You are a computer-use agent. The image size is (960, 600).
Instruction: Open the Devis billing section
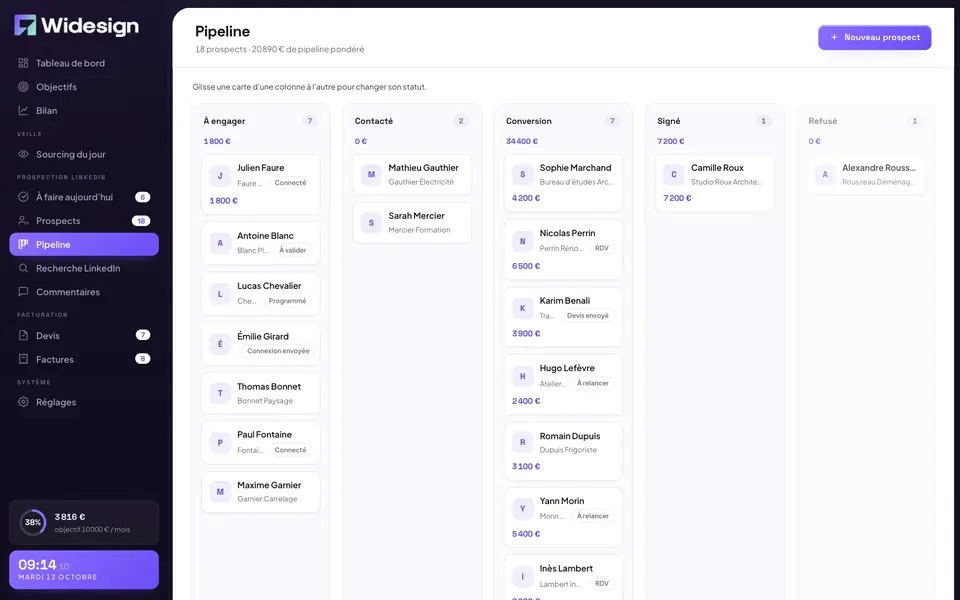[x=84, y=336]
